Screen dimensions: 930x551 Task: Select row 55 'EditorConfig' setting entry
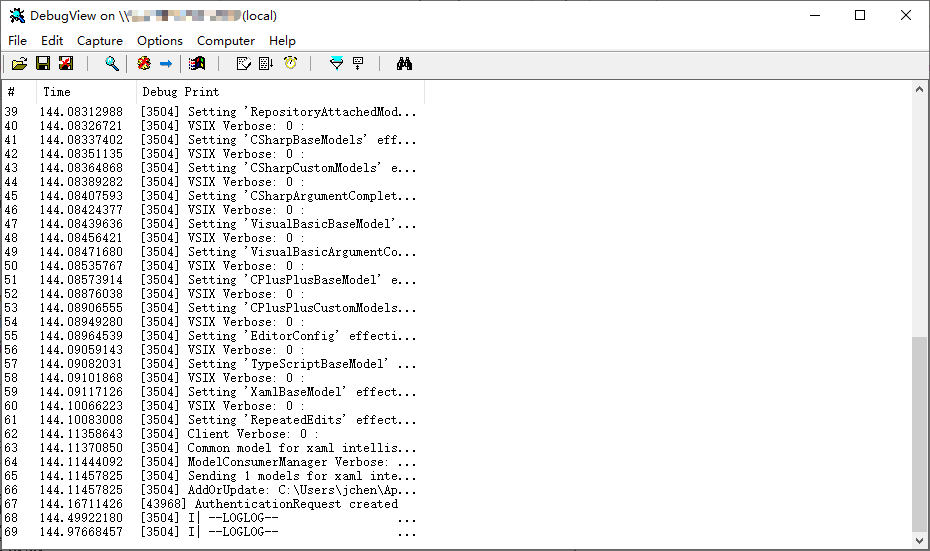click(211, 336)
